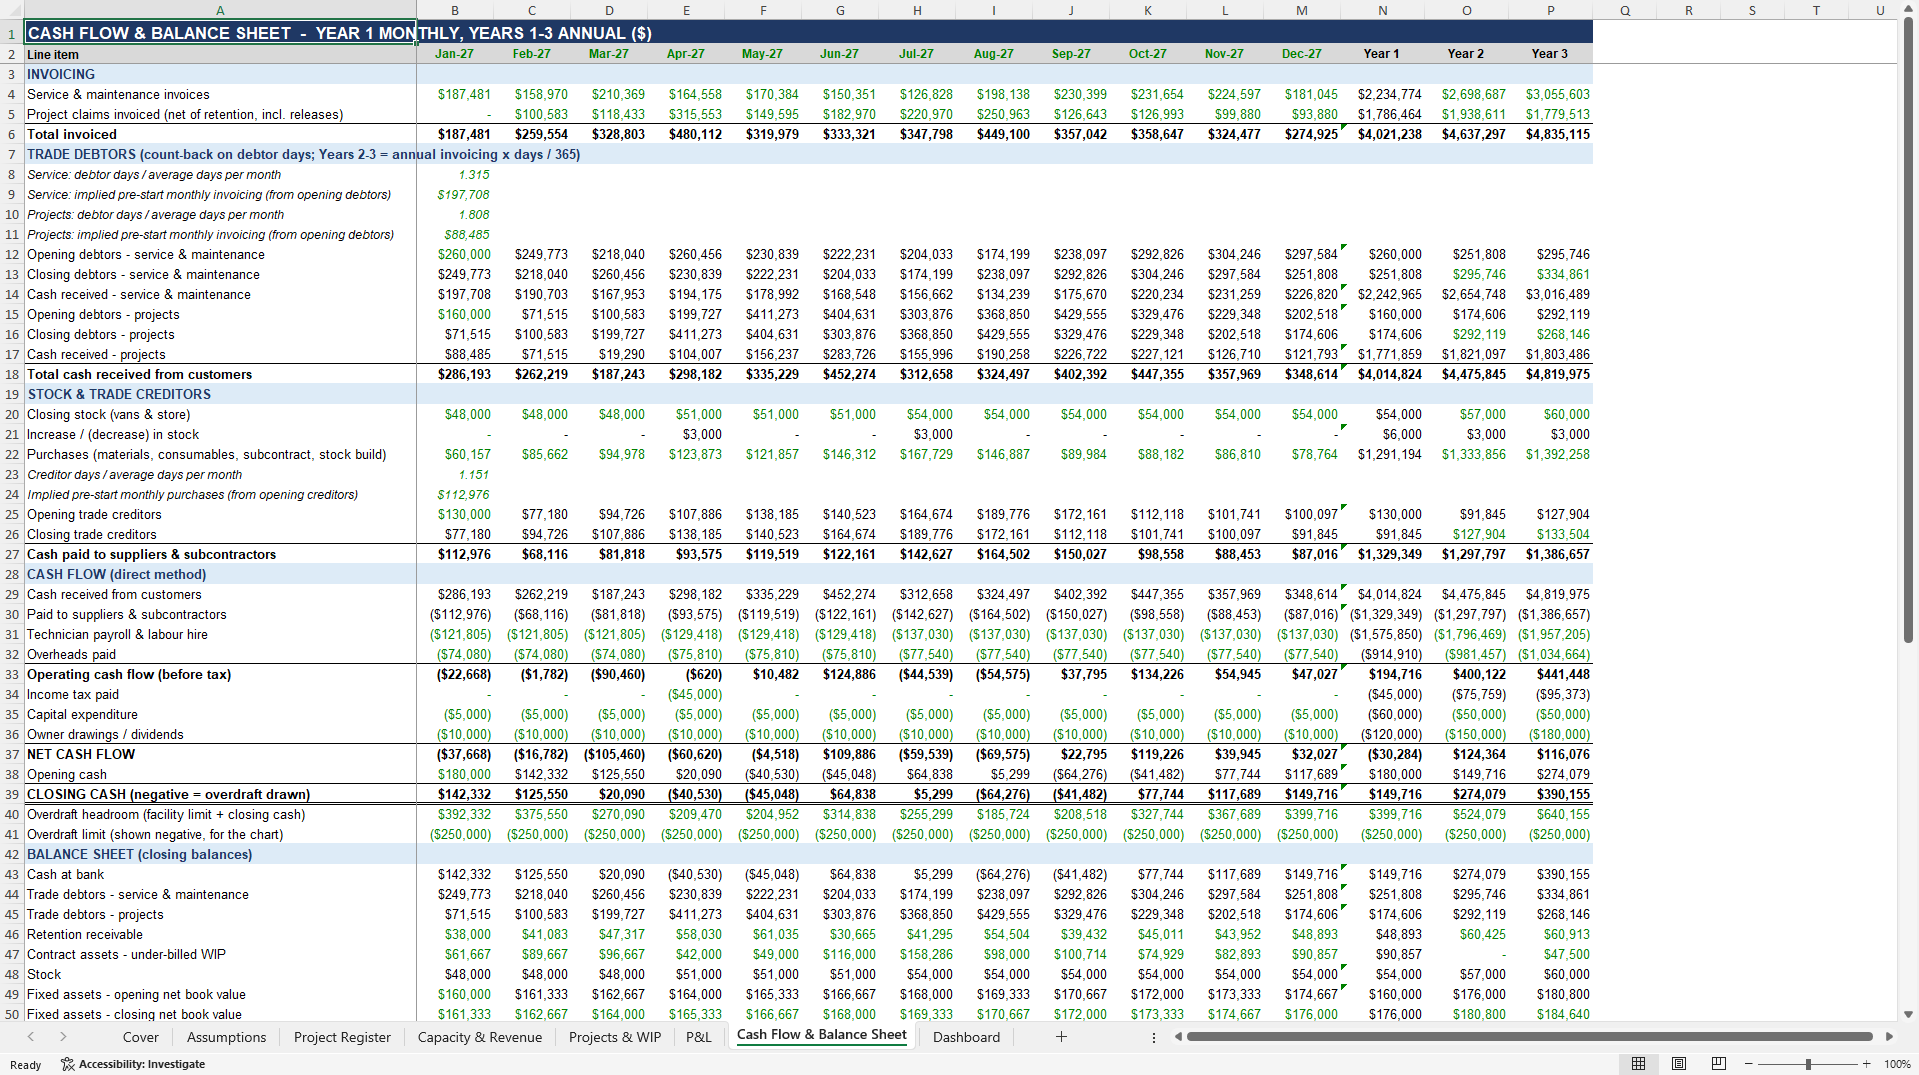Open the Assumptions sheet tab
Image resolution: width=1919 pixels, height=1075 pixels.
[x=227, y=1037]
